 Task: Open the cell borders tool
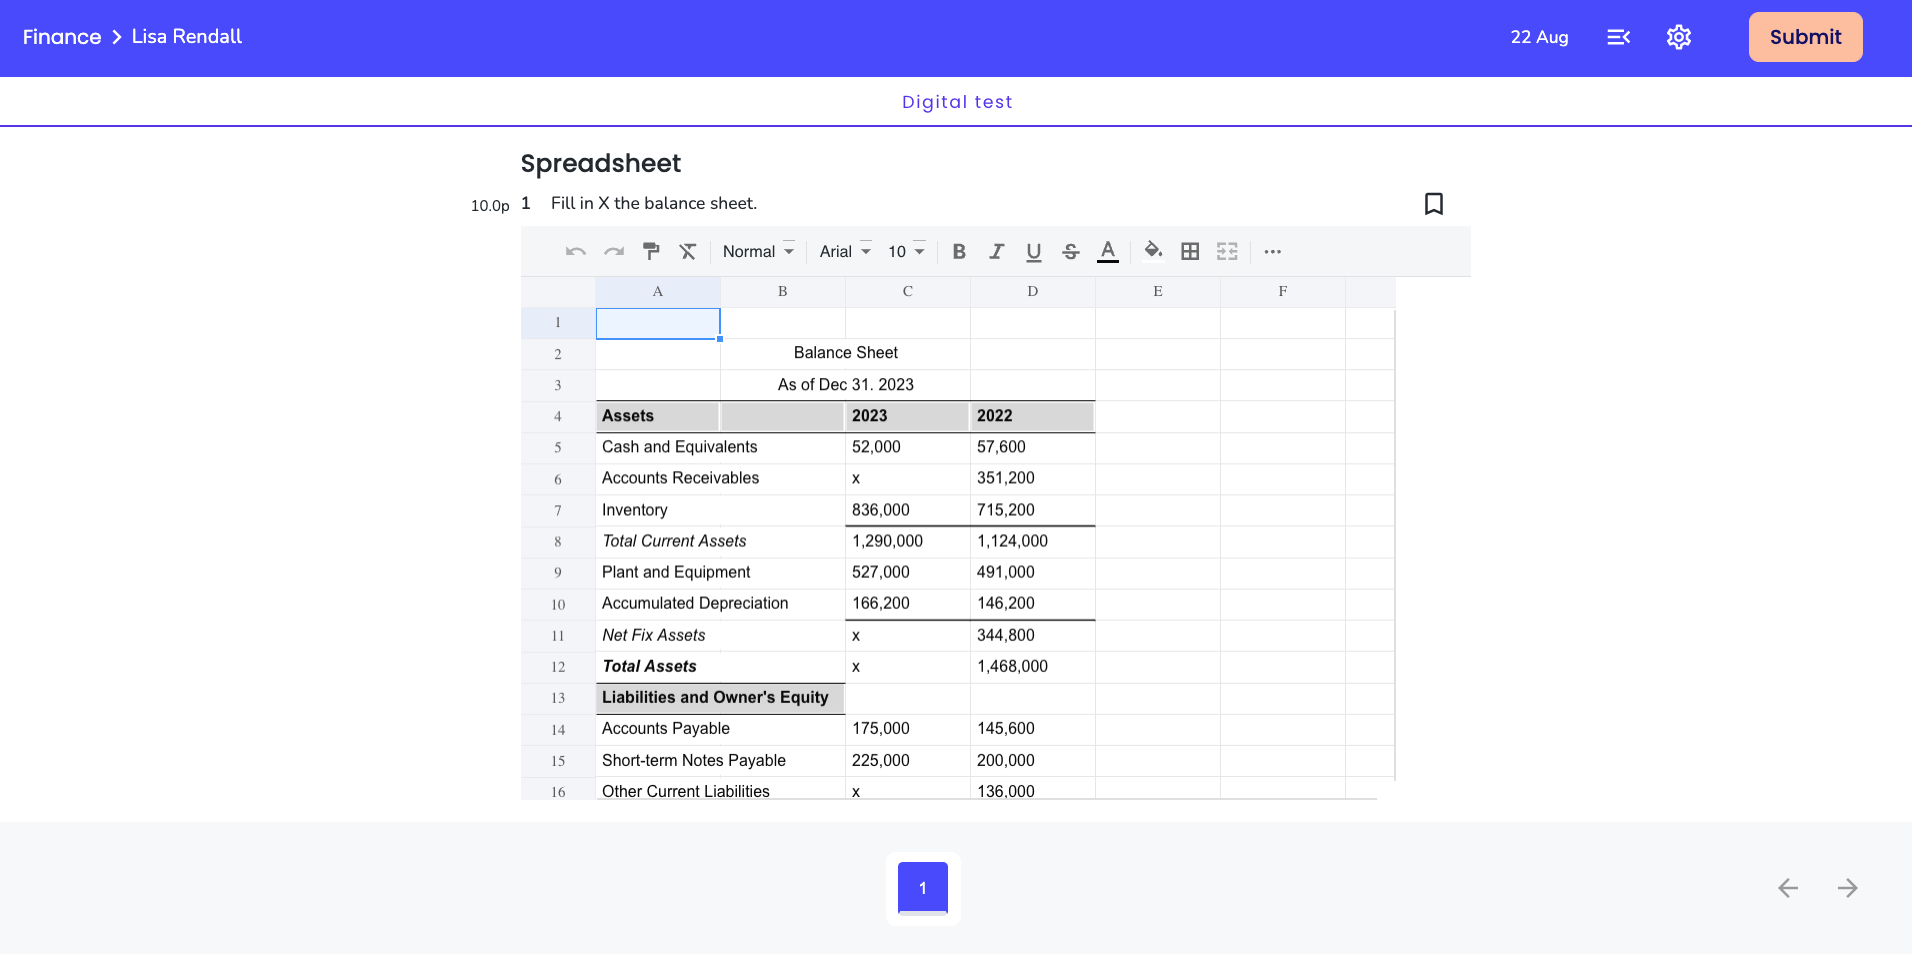pos(1190,252)
